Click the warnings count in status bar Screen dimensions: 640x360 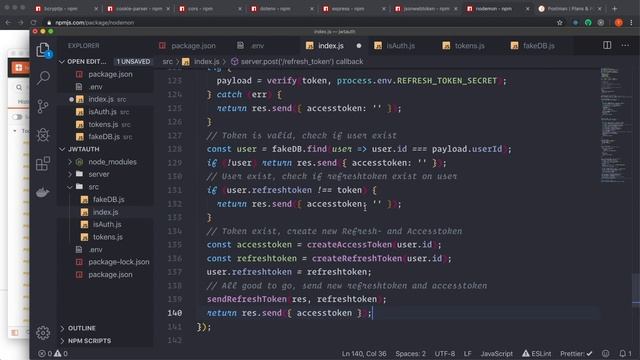61,353
